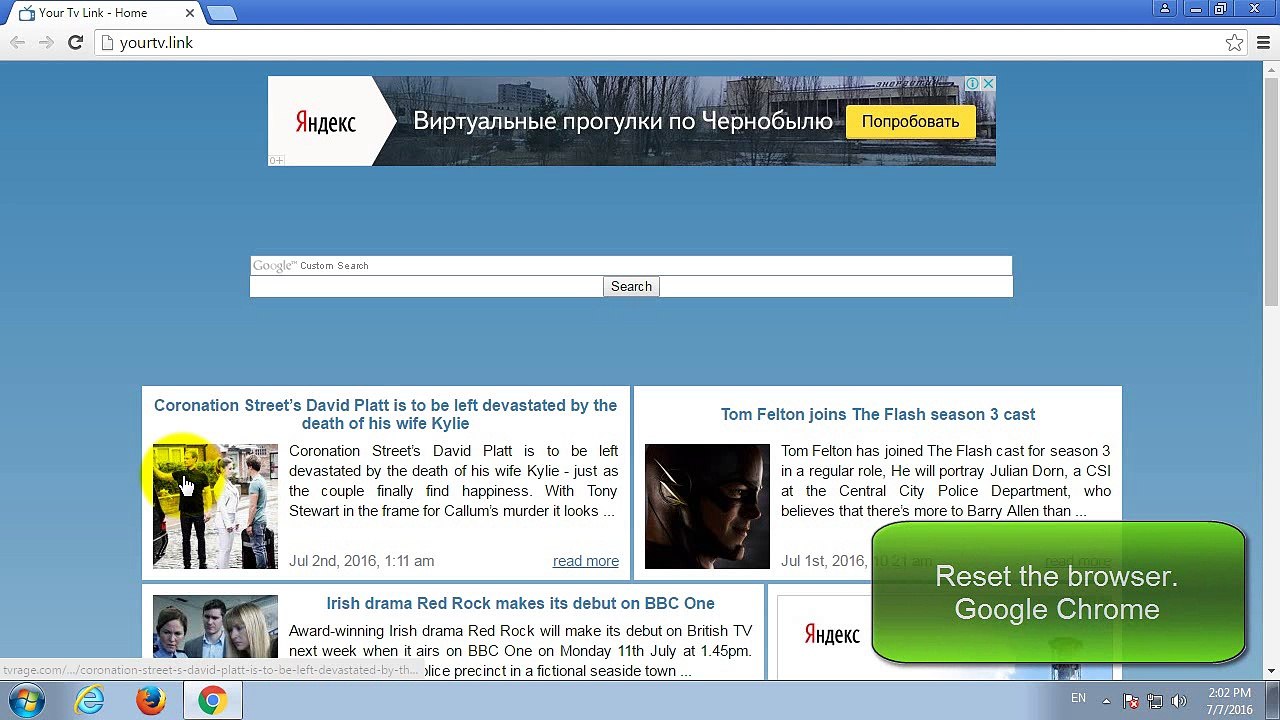Viewport: 1280px width, 720px height.
Task: Click the Show desktop button
Action: point(1273,701)
